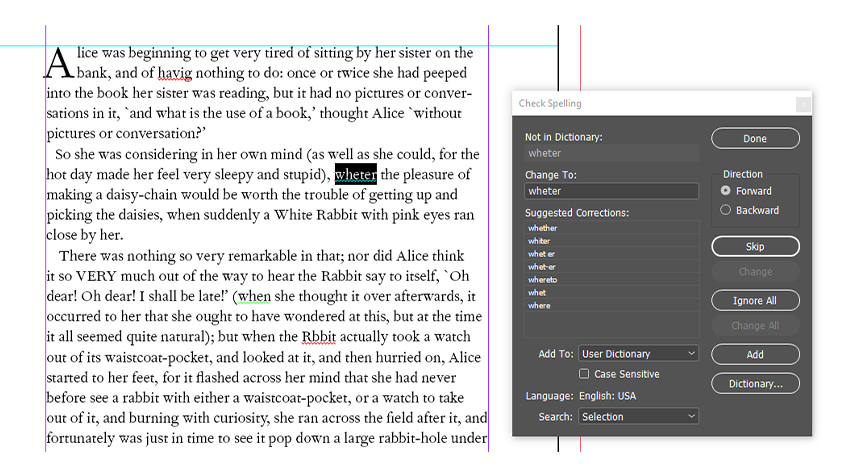This screenshot has width=850, height=475.
Task: Click the Done button
Action: (x=755, y=138)
